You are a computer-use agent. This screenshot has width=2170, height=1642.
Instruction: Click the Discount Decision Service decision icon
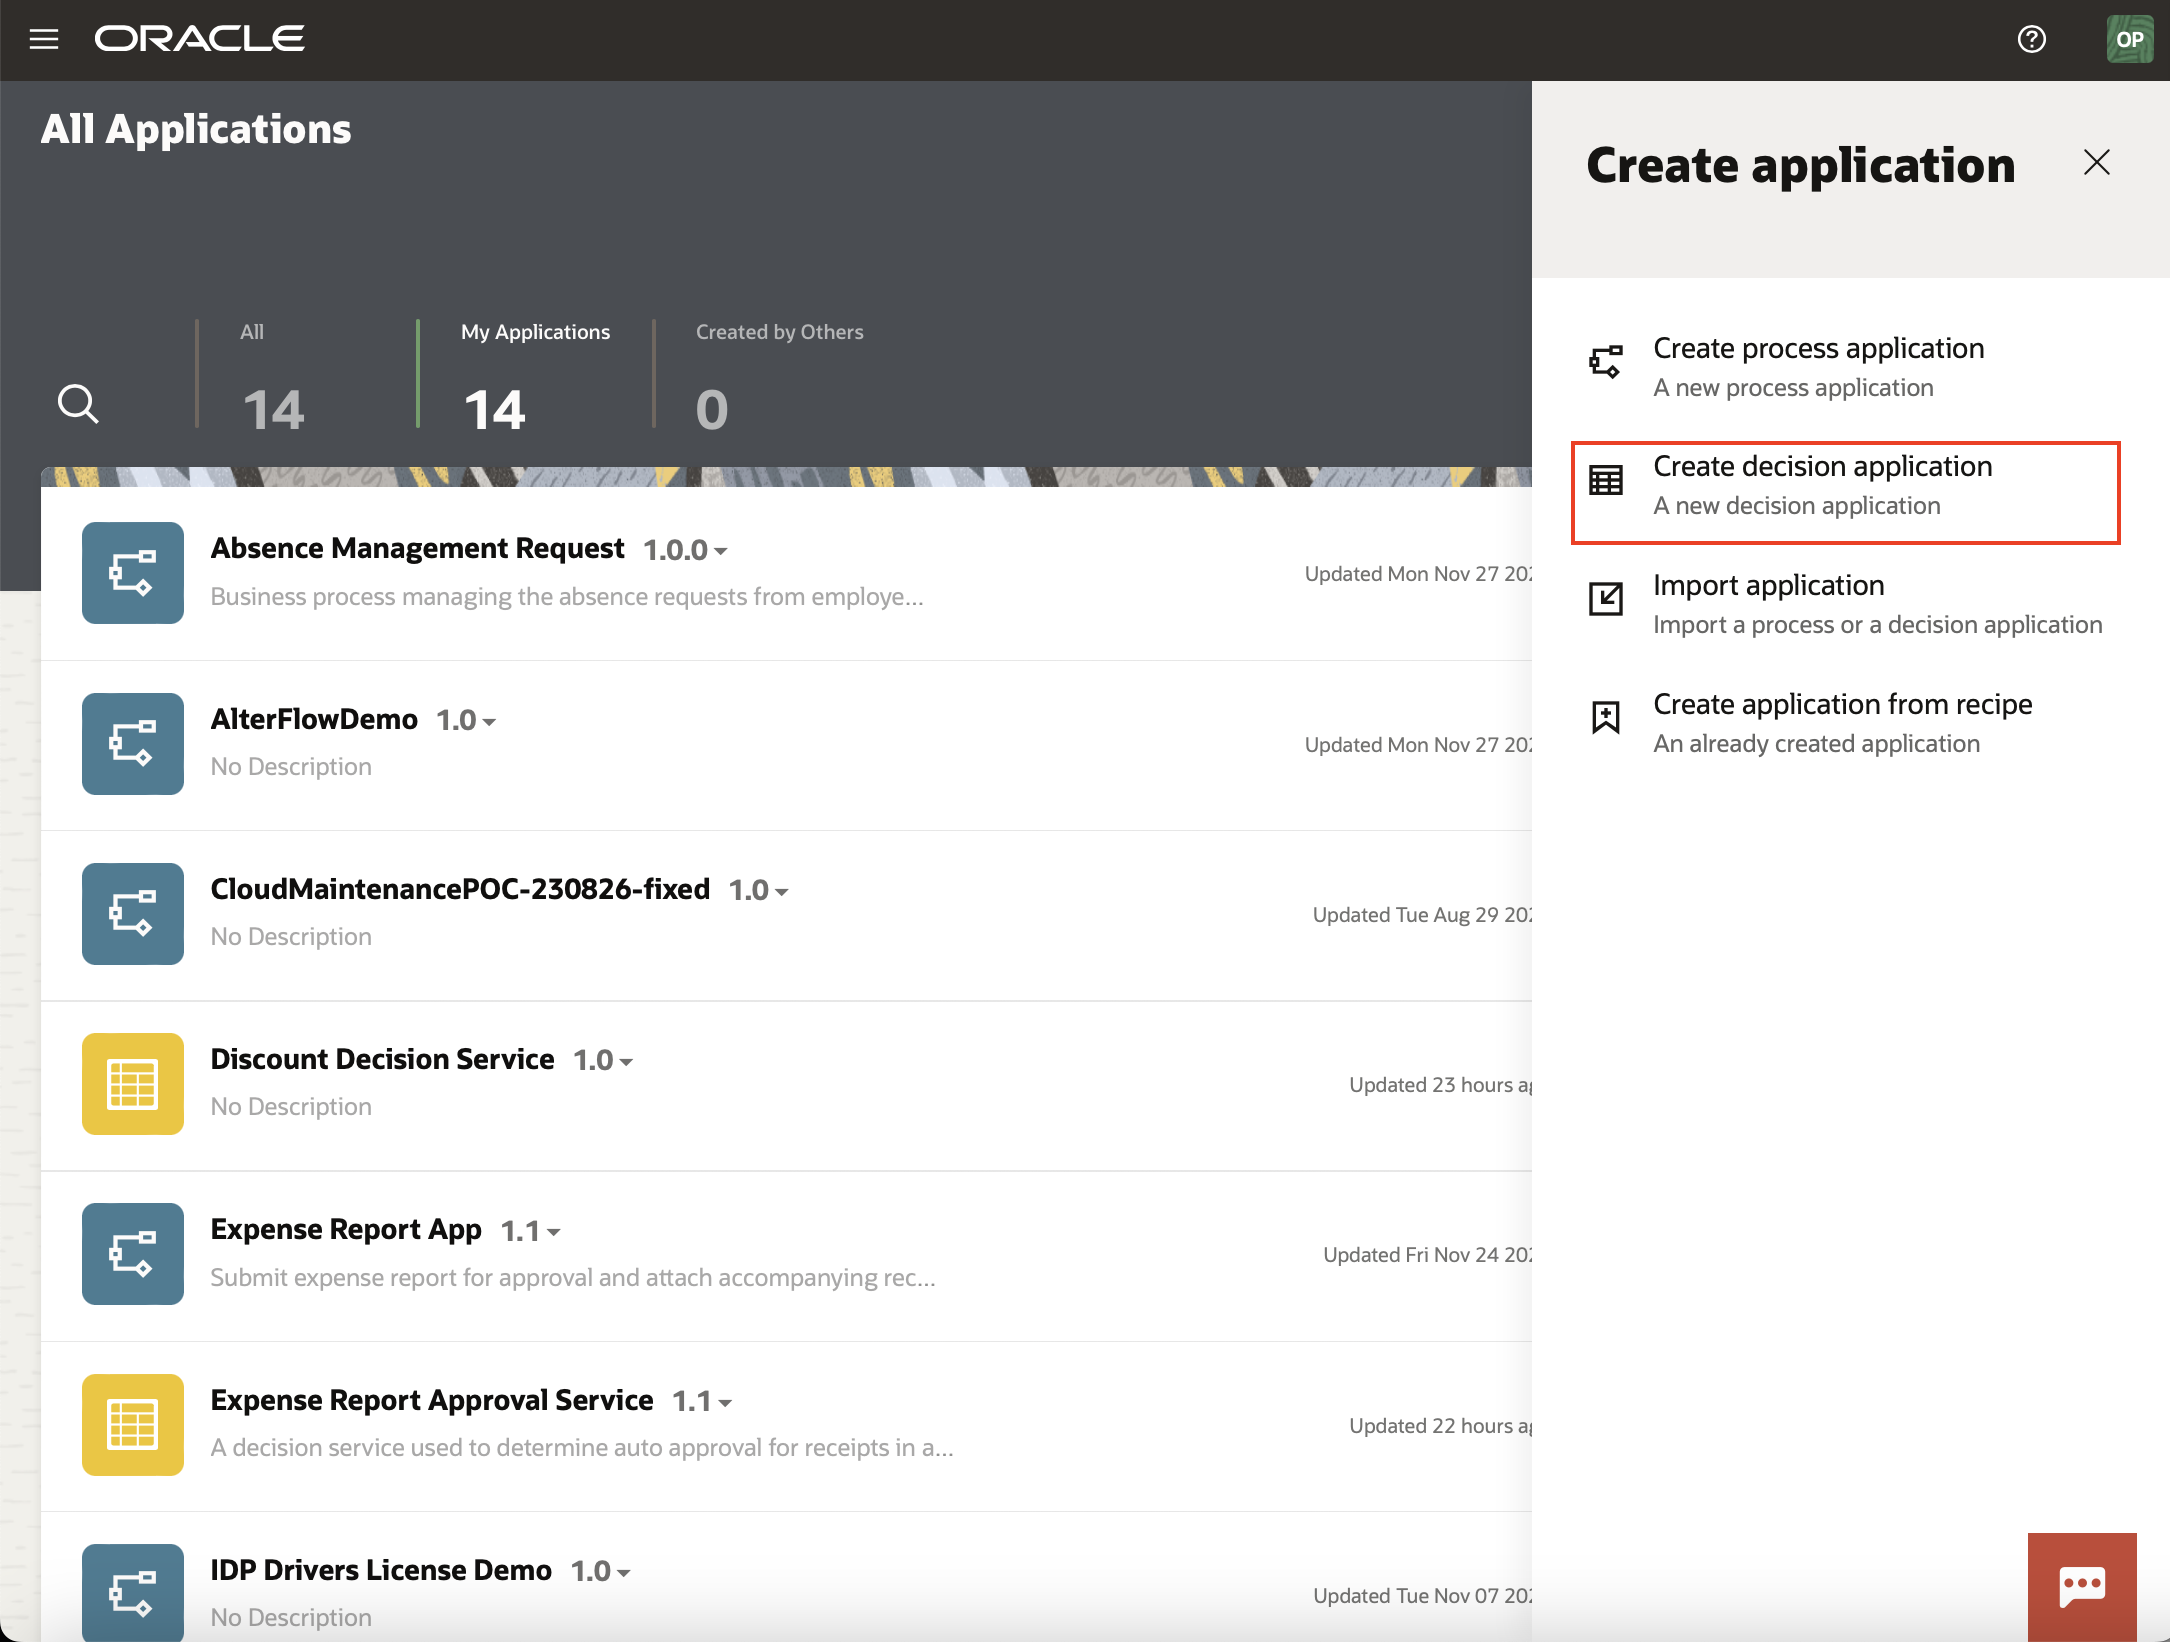pyautogui.click(x=132, y=1083)
